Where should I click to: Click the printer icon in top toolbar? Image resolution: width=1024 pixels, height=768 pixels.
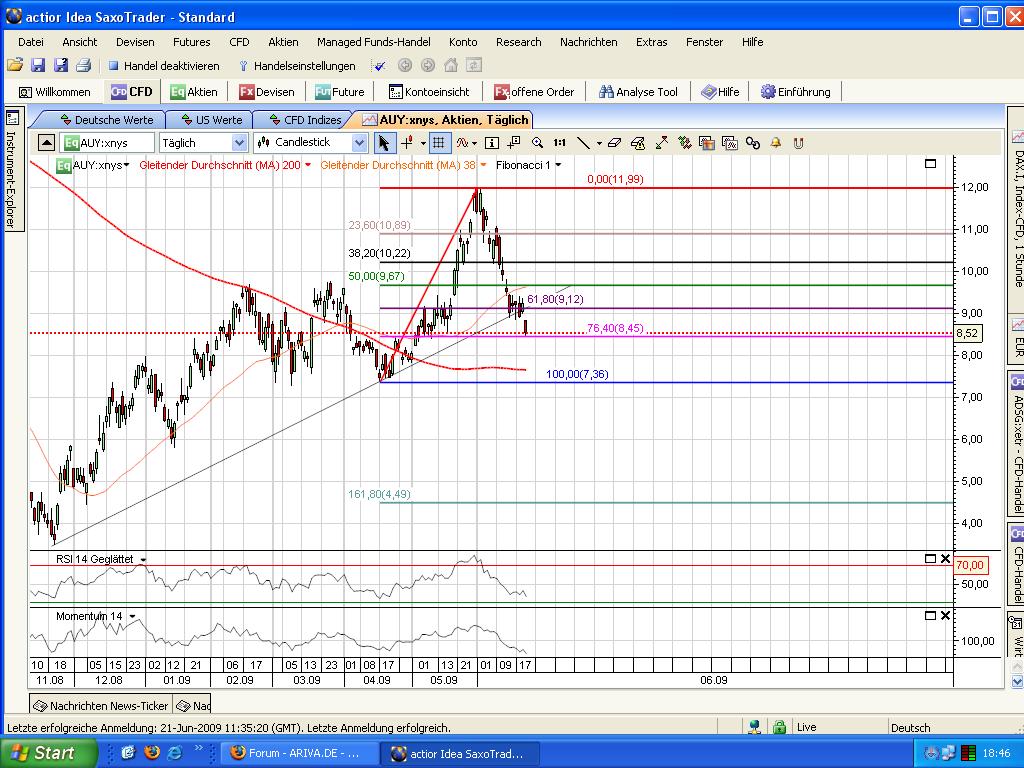pos(83,66)
